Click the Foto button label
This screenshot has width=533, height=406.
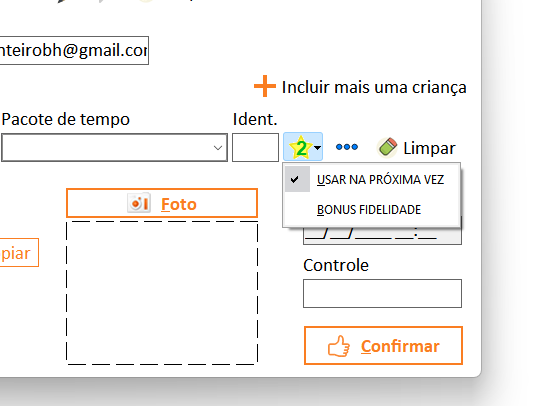point(179,204)
